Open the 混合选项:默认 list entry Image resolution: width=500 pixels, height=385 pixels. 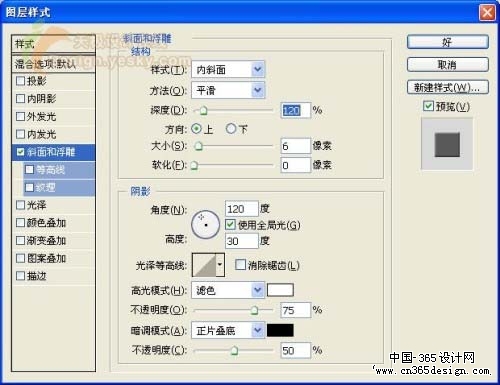(53, 64)
